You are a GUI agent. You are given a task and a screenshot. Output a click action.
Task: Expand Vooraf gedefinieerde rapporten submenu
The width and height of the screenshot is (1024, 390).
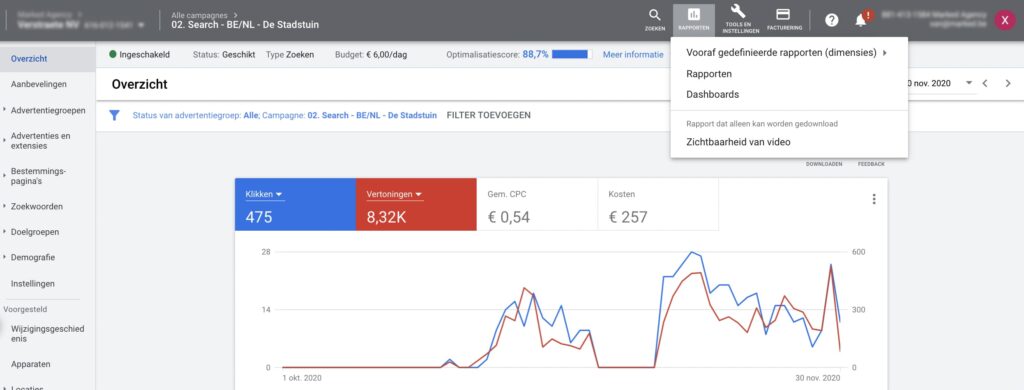tap(788, 53)
